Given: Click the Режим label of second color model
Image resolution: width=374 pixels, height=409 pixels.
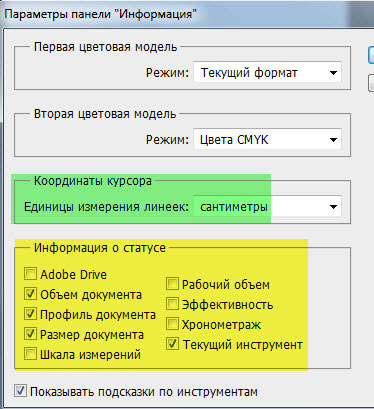Looking at the screenshot, I should 167,140.
